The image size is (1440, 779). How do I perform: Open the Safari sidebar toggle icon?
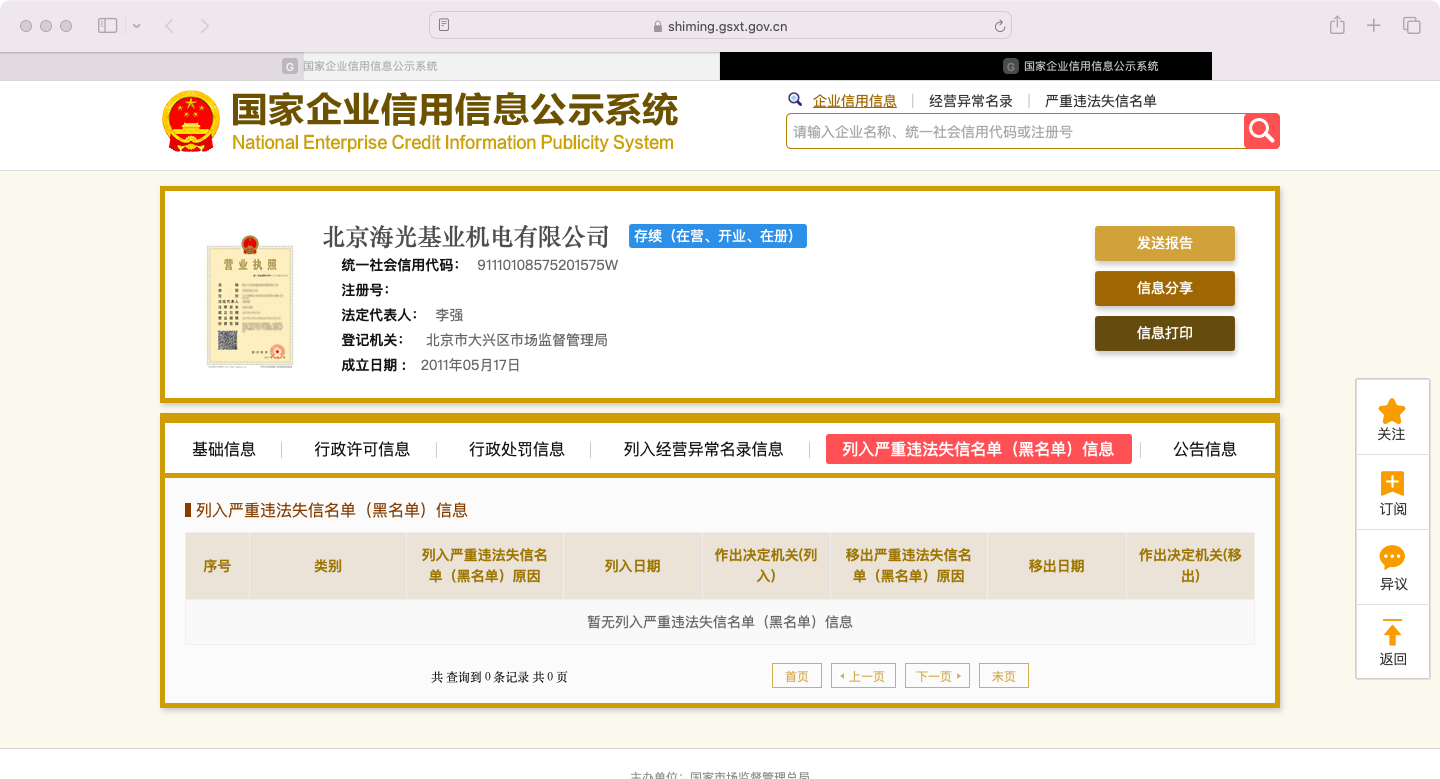[x=108, y=26]
